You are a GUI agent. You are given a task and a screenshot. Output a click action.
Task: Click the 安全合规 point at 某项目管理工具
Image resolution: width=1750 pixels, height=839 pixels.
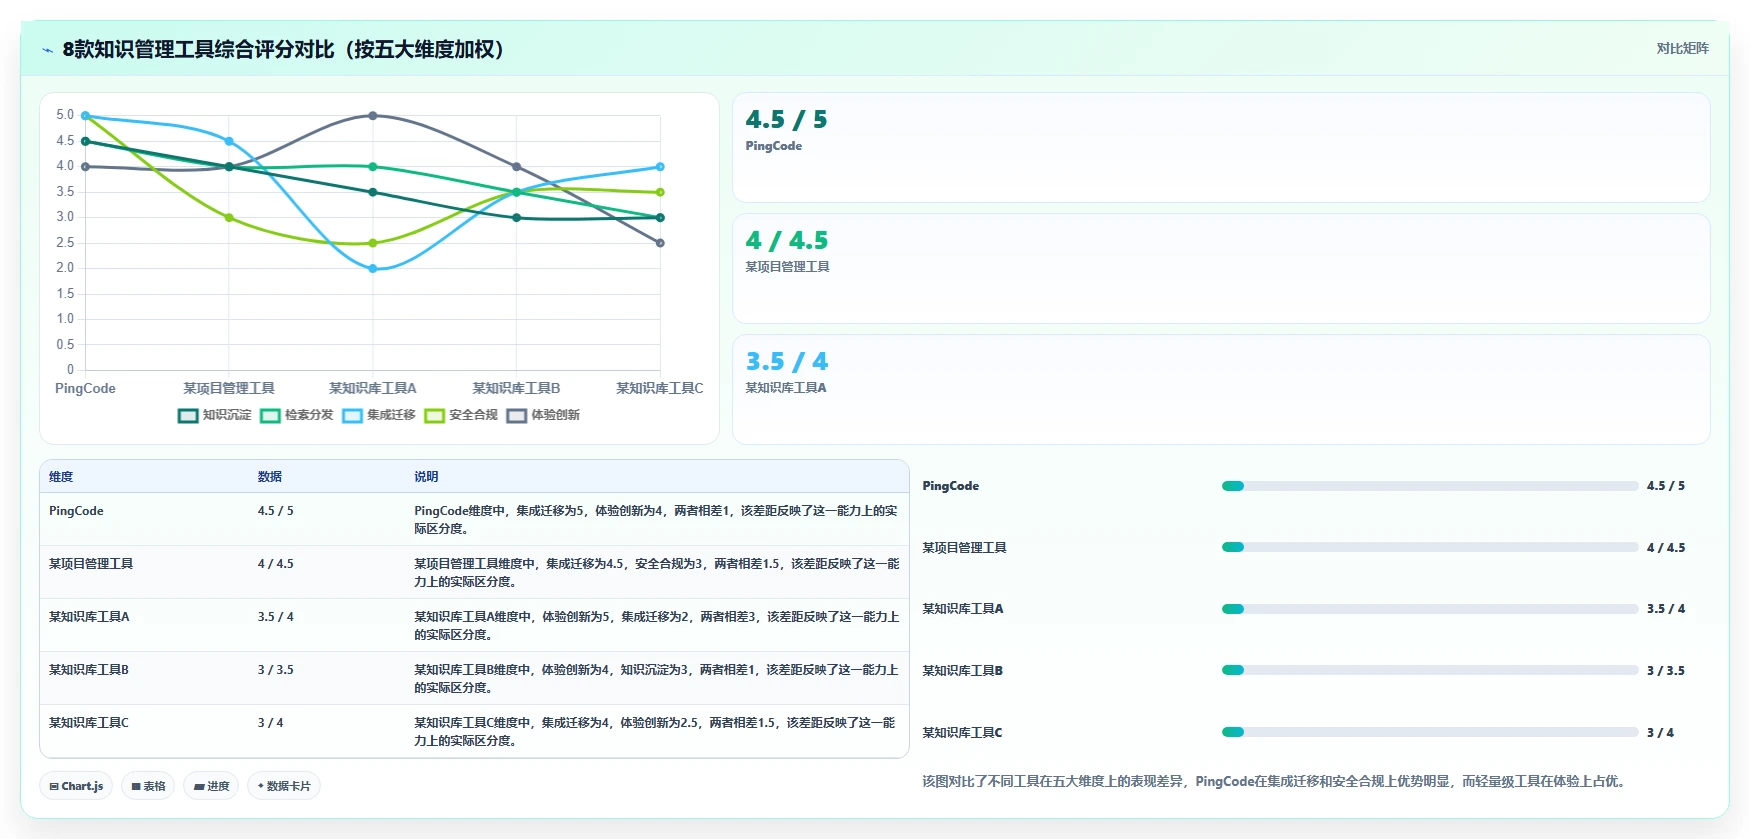[229, 218]
